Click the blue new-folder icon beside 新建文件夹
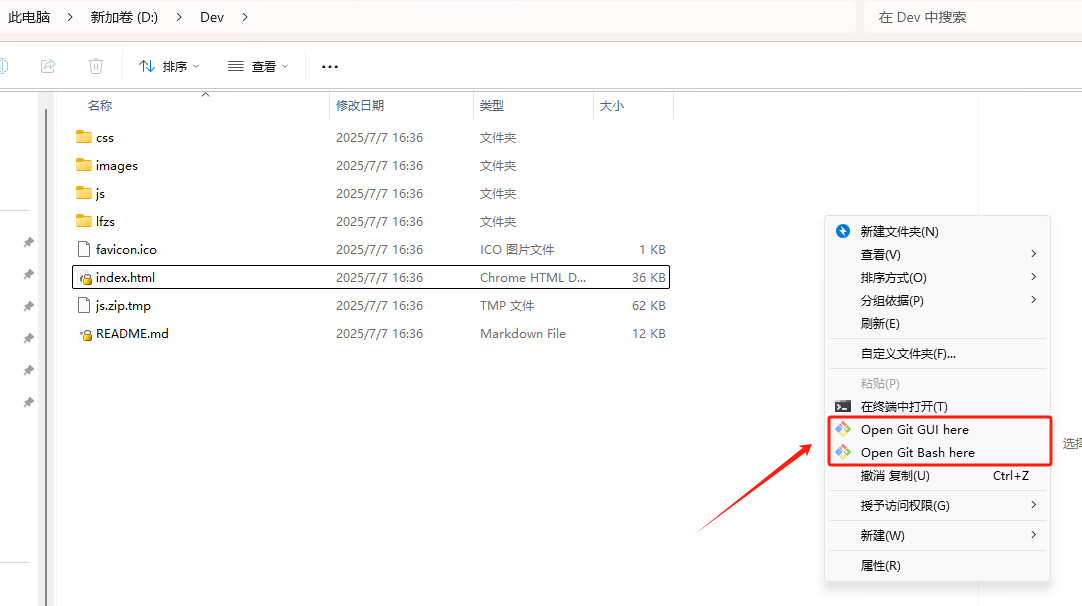This screenshot has height=606, width=1082. click(x=841, y=231)
